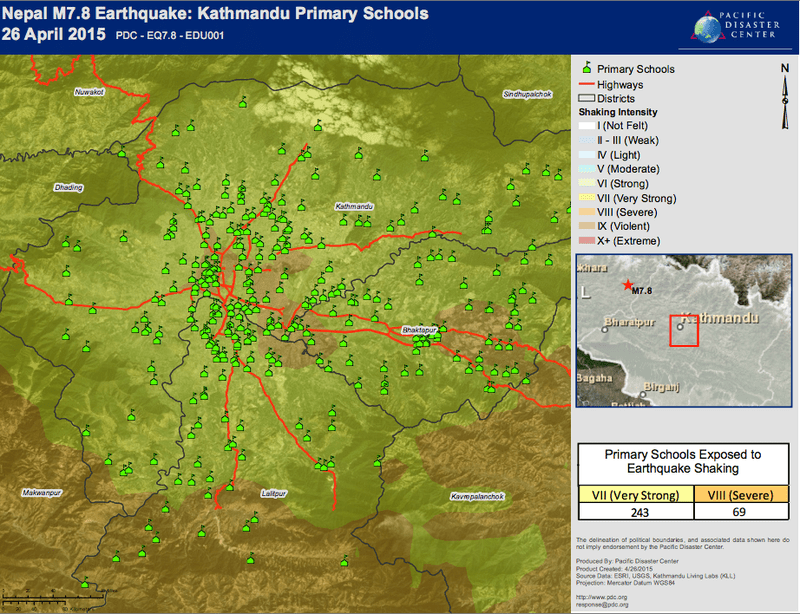
Task: Click the Primary Schools legend icon
Action: click(586, 69)
